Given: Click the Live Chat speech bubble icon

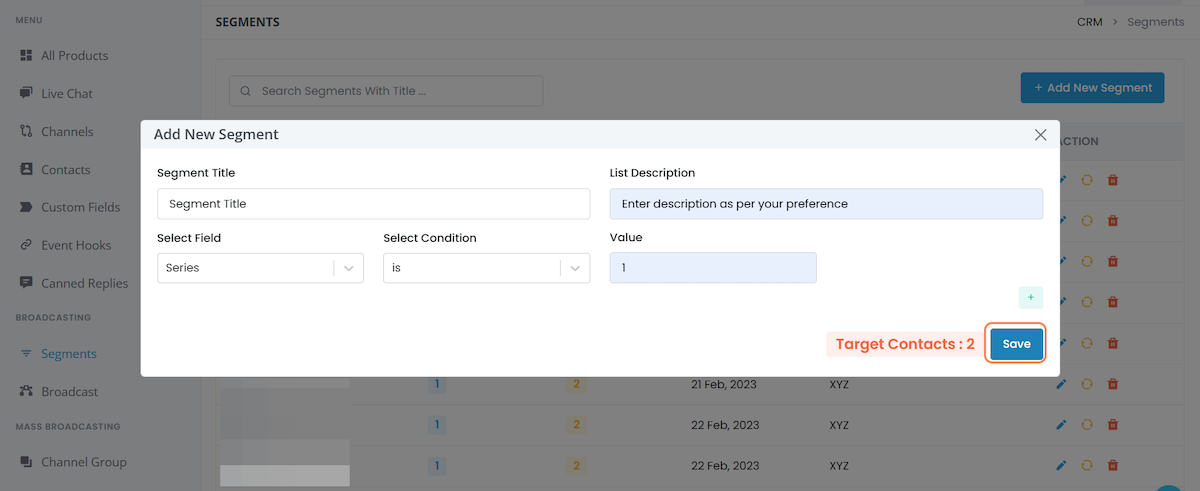Looking at the screenshot, I should click(26, 93).
